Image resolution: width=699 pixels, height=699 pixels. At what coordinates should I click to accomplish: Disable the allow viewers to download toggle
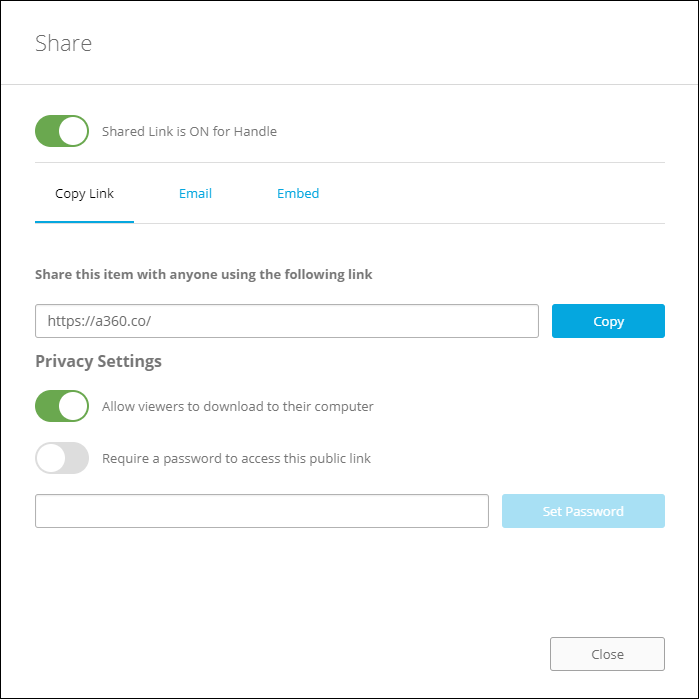click(x=62, y=406)
